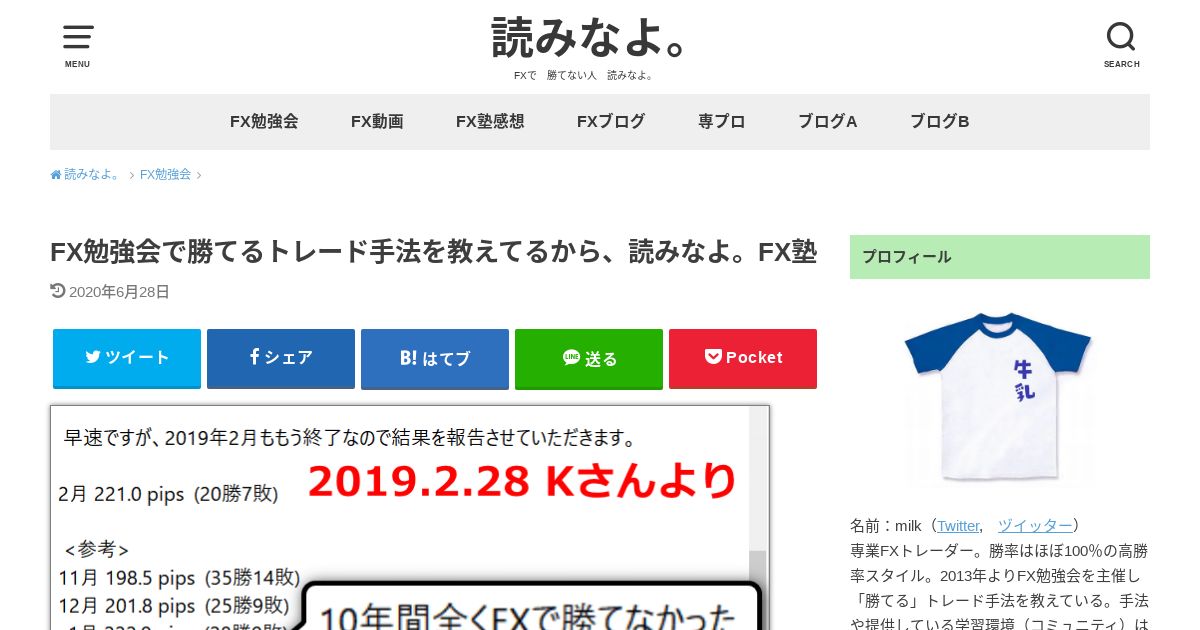Open the ブログB navigation item
The height and width of the screenshot is (630, 1200).
[940, 122]
